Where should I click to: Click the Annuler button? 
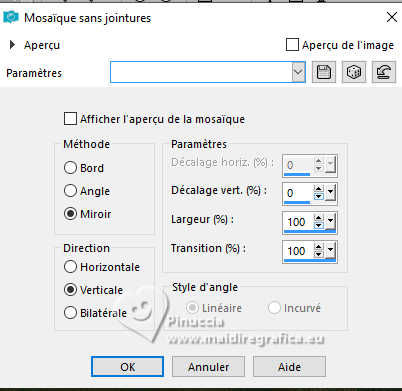coord(208,367)
